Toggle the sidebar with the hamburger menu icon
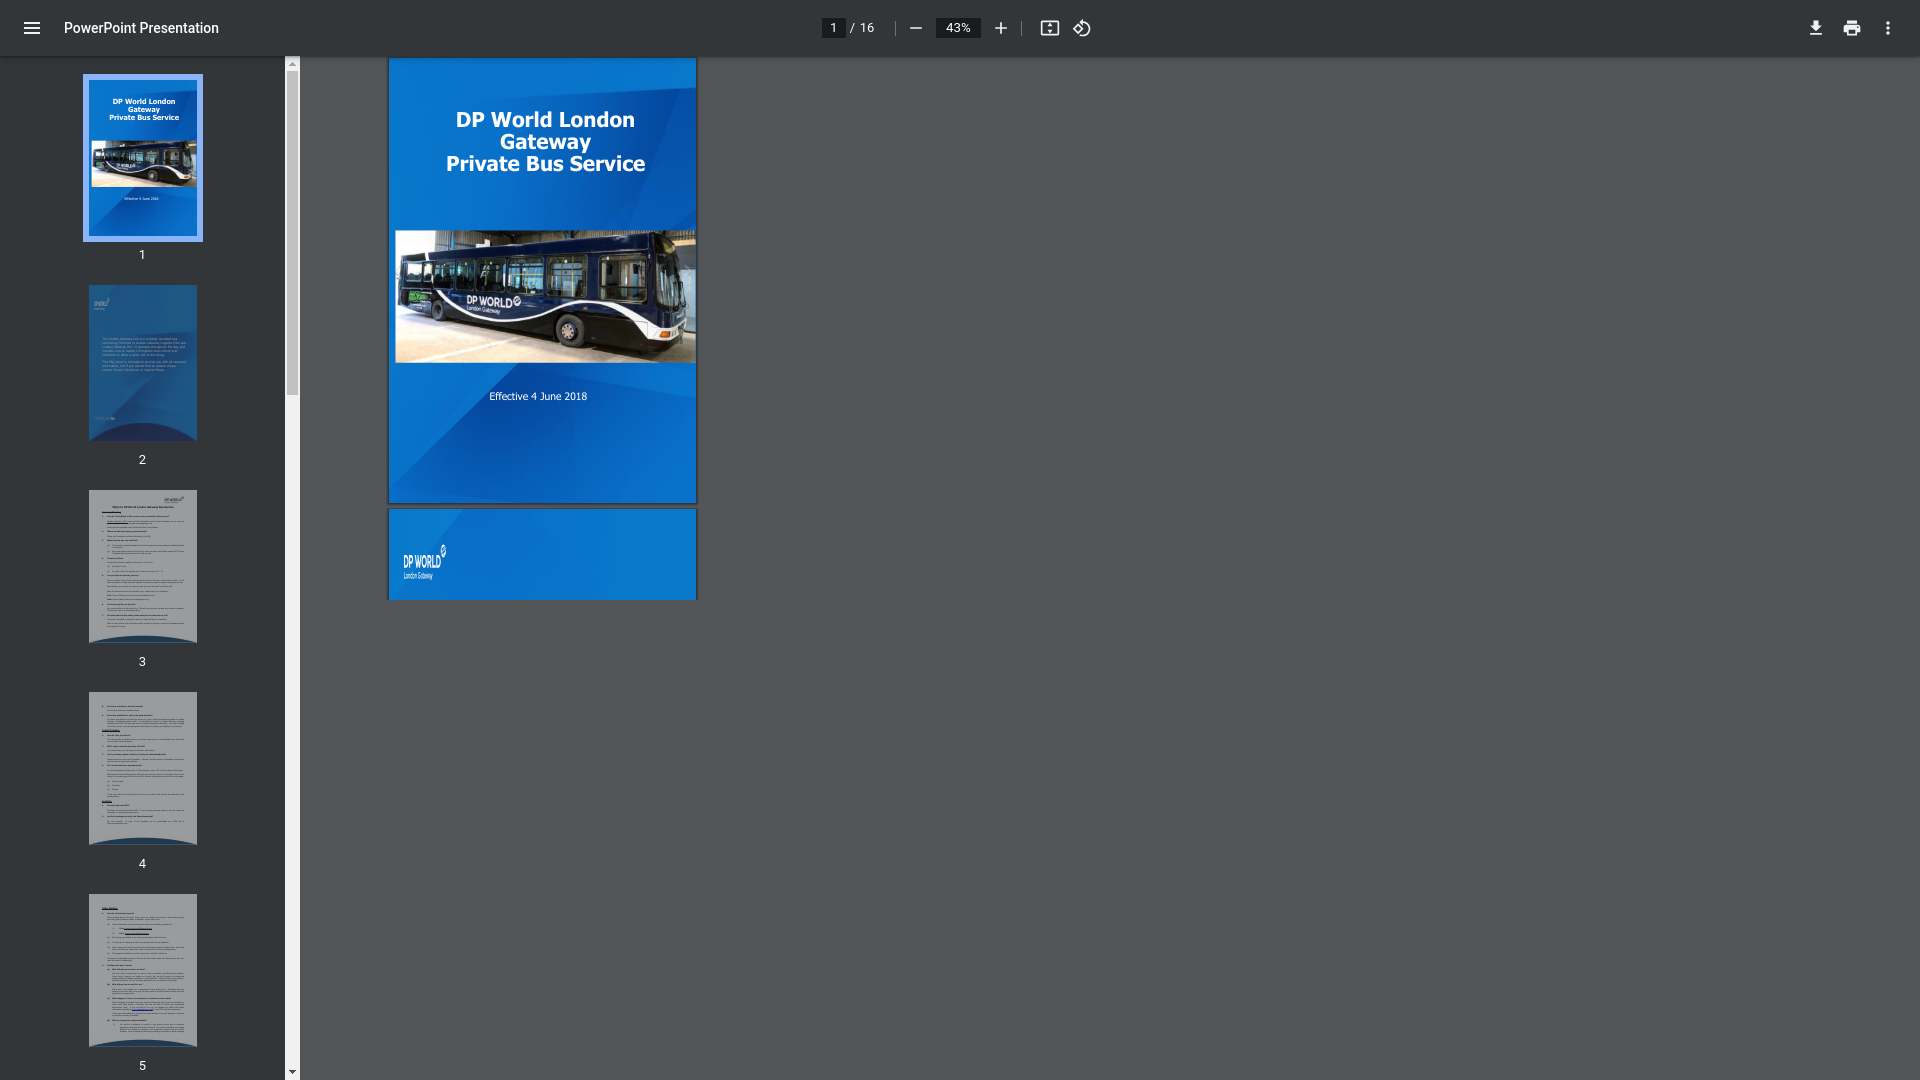The image size is (1920, 1080). click(32, 28)
